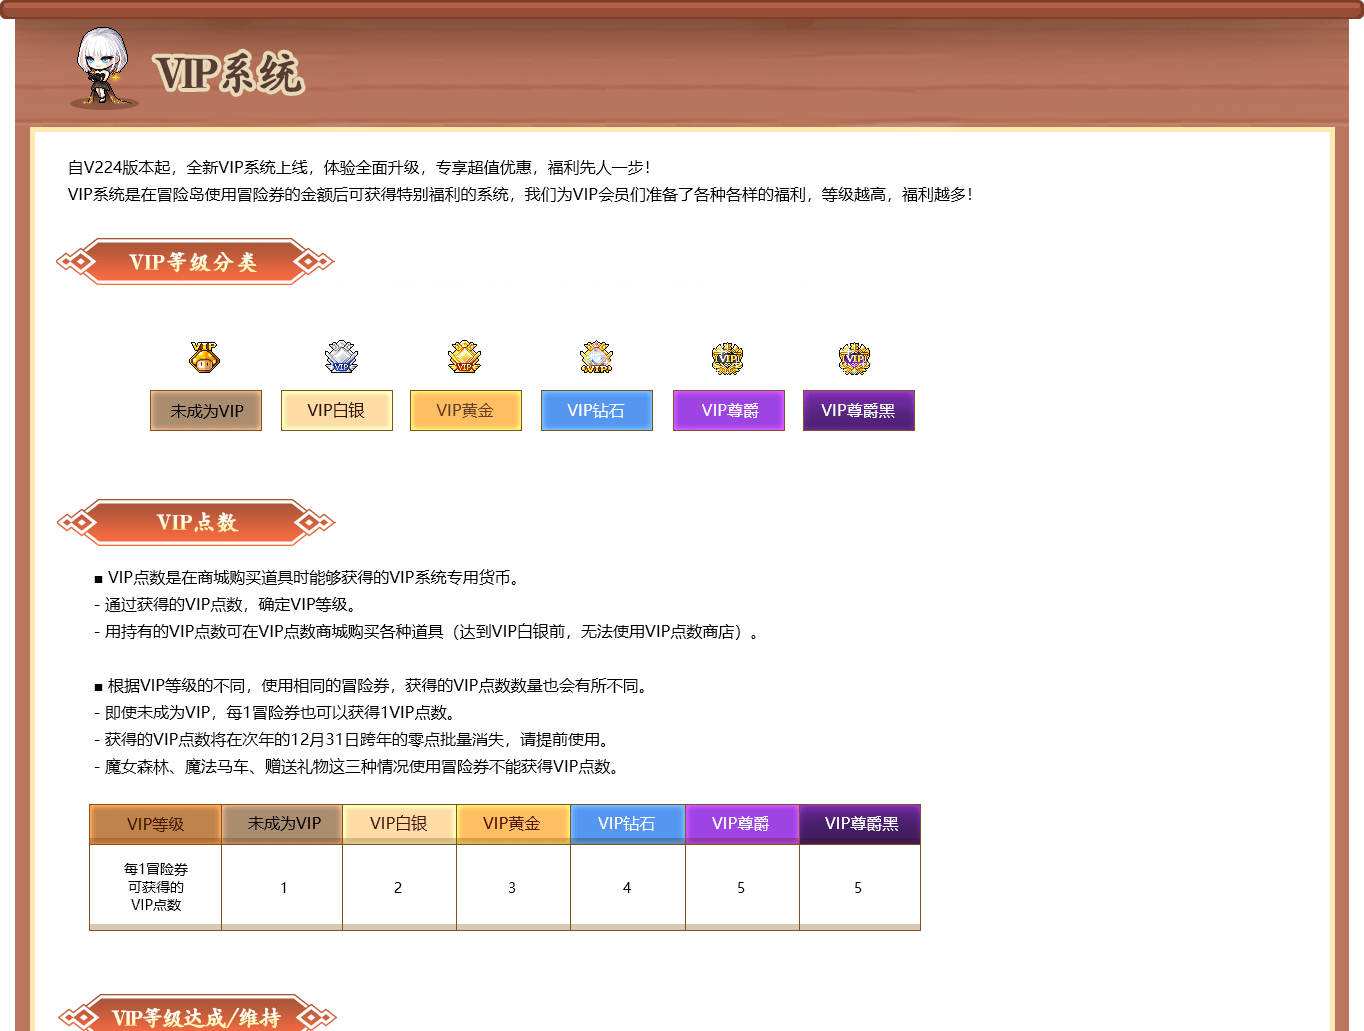Click the VIP系统 page title
Image resolution: width=1364 pixels, height=1031 pixels.
point(228,73)
